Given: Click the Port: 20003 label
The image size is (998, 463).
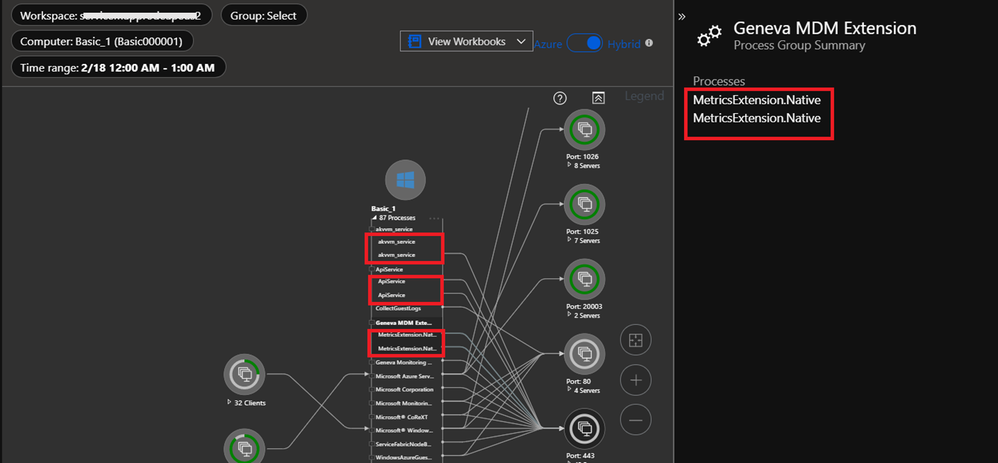Looking at the screenshot, I should [x=582, y=306].
